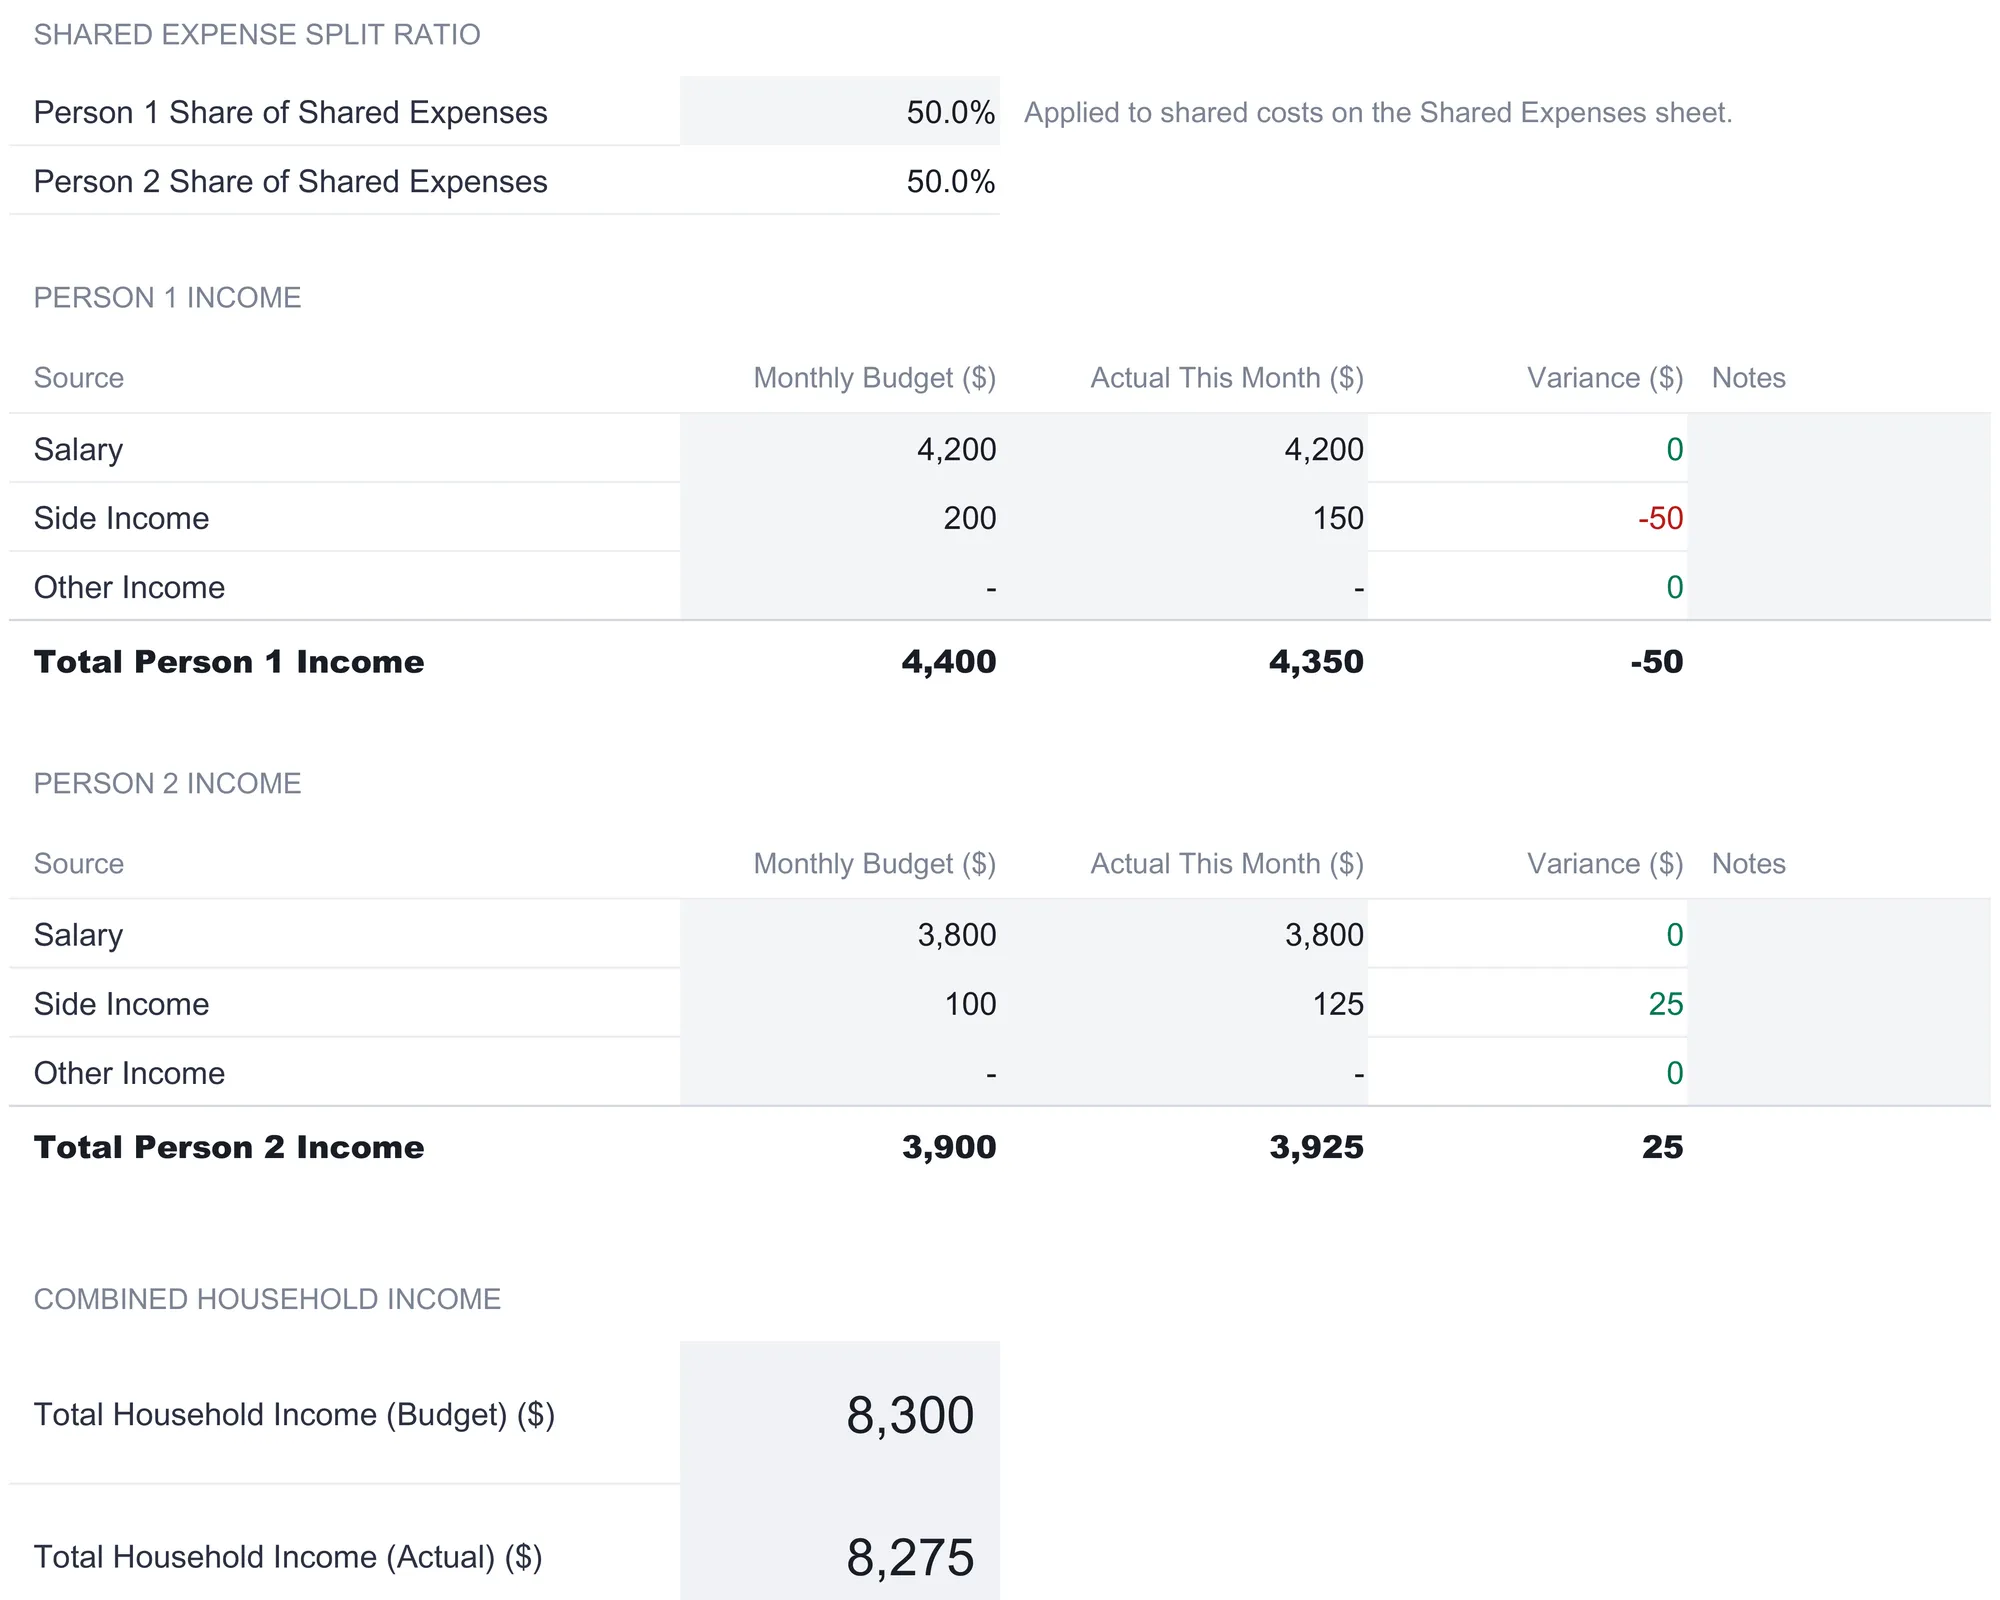Select Person 1 Salary actual this month cell
Screen dimensions: 2000x1600
(1184, 449)
